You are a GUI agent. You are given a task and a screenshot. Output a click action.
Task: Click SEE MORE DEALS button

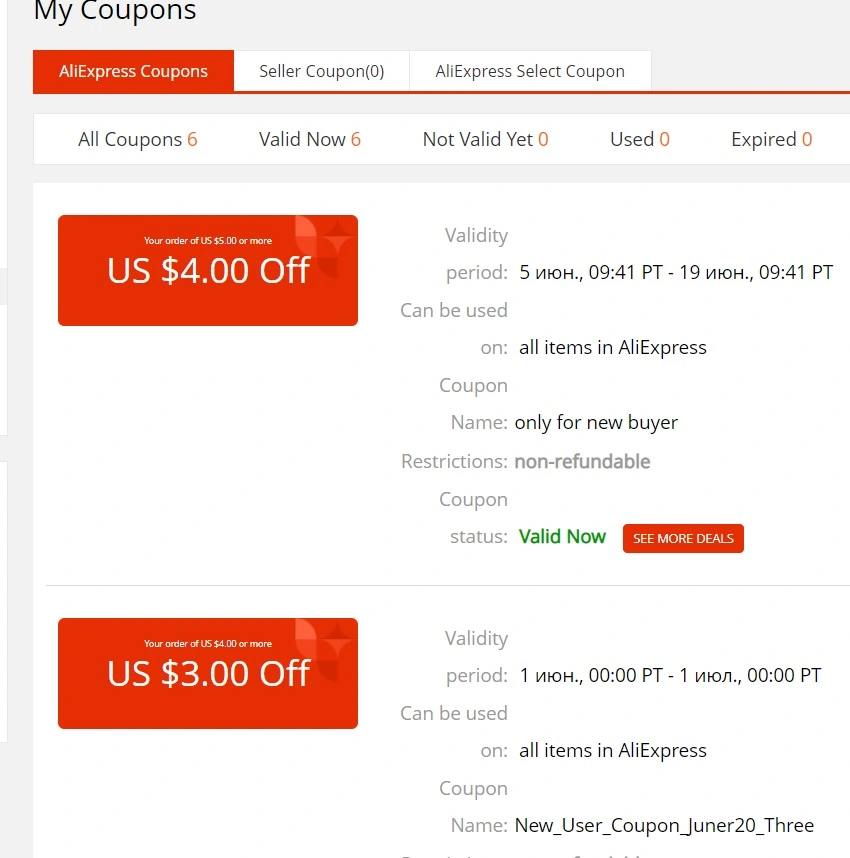[x=683, y=538]
